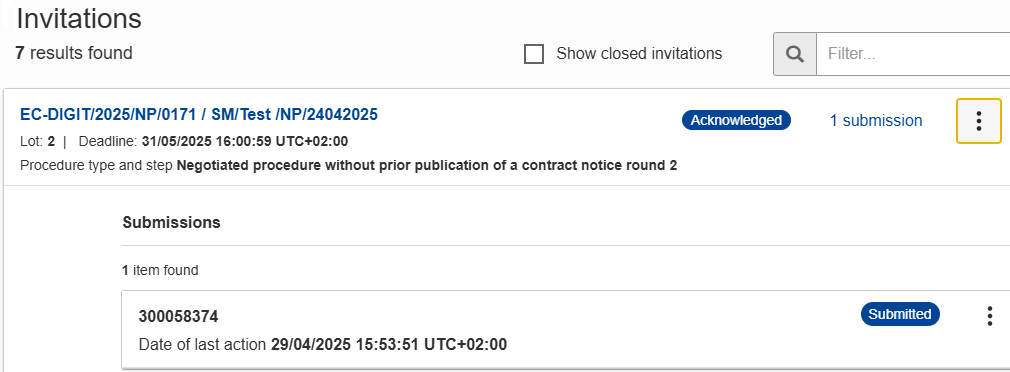1010x372 pixels.
Task: Click the '1 item found' count
Action: click(x=160, y=270)
